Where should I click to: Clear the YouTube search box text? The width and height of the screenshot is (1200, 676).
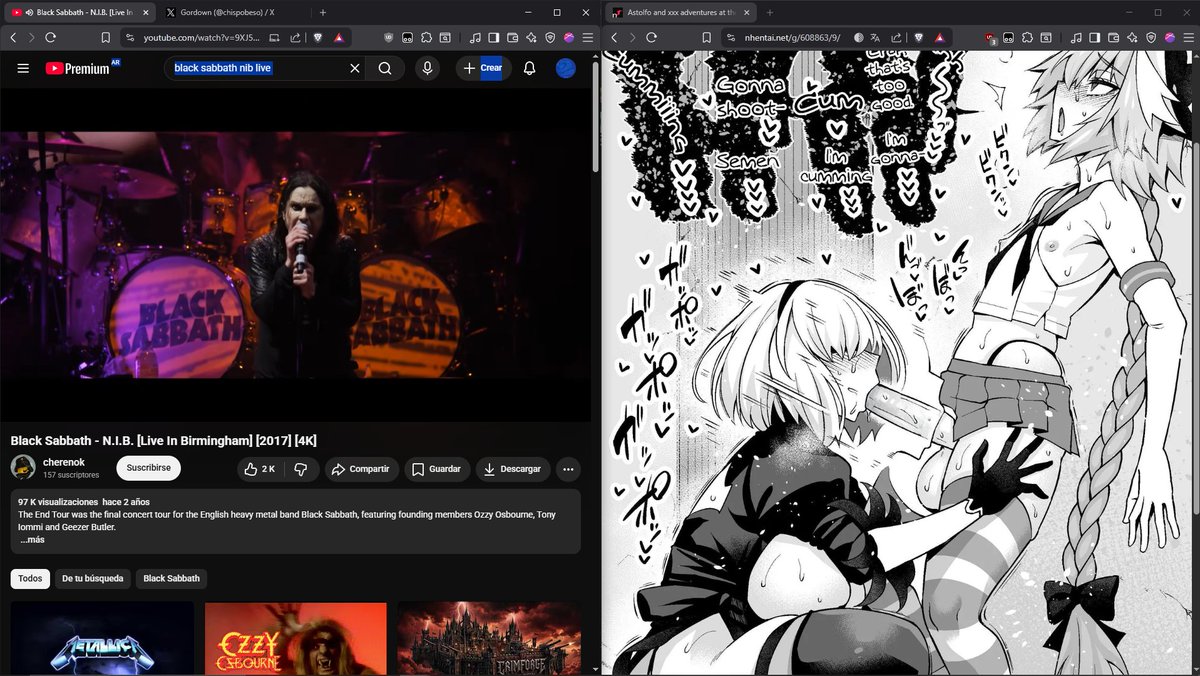pos(354,68)
